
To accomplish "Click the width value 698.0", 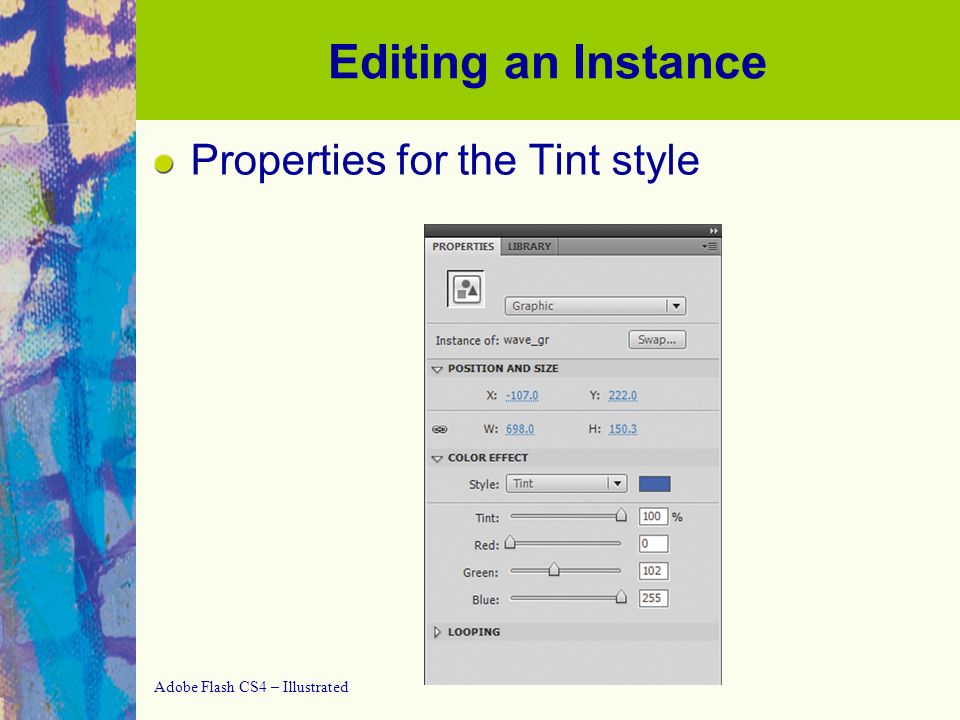I will pyautogui.click(x=520, y=429).
